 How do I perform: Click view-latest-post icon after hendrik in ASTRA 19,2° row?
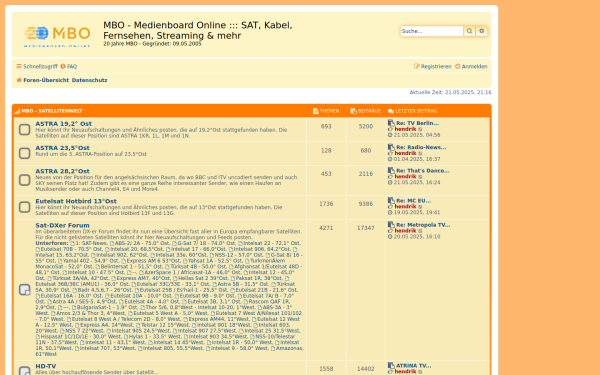[421, 129]
